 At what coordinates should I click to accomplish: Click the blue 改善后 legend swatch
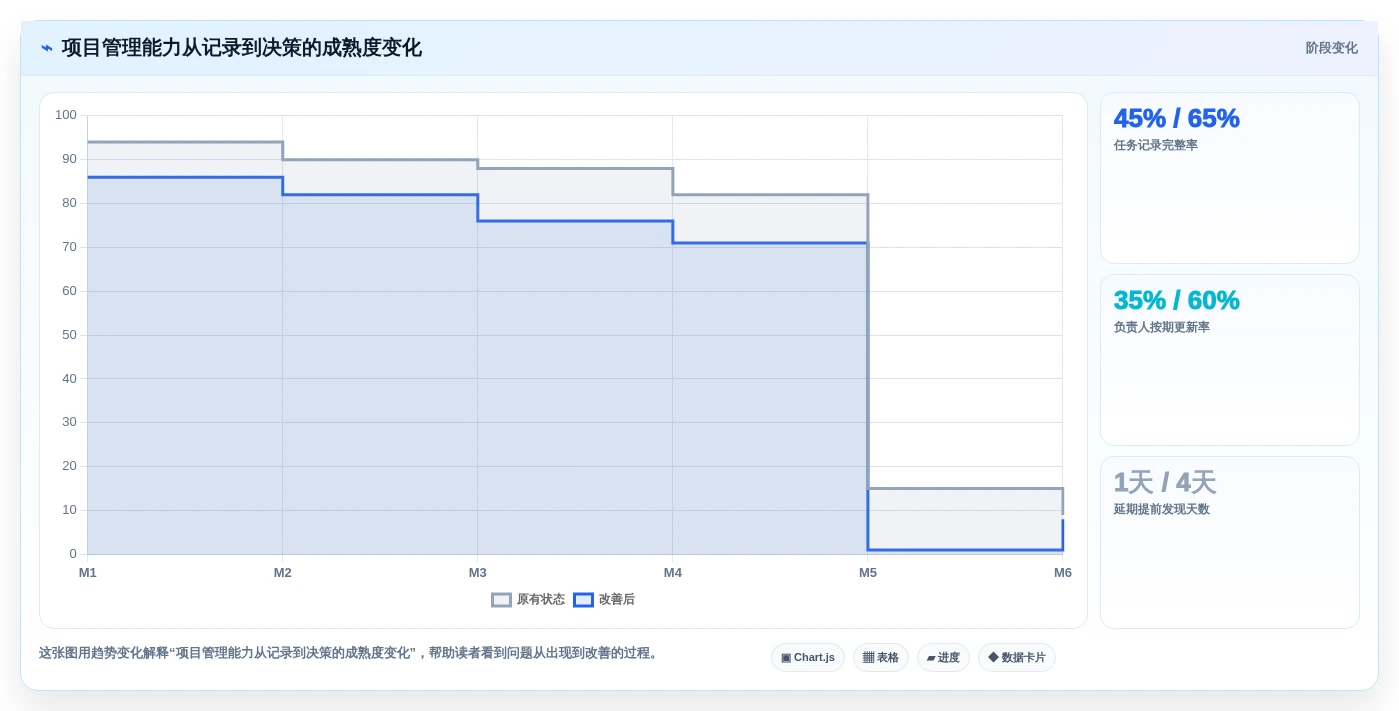[583, 600]
